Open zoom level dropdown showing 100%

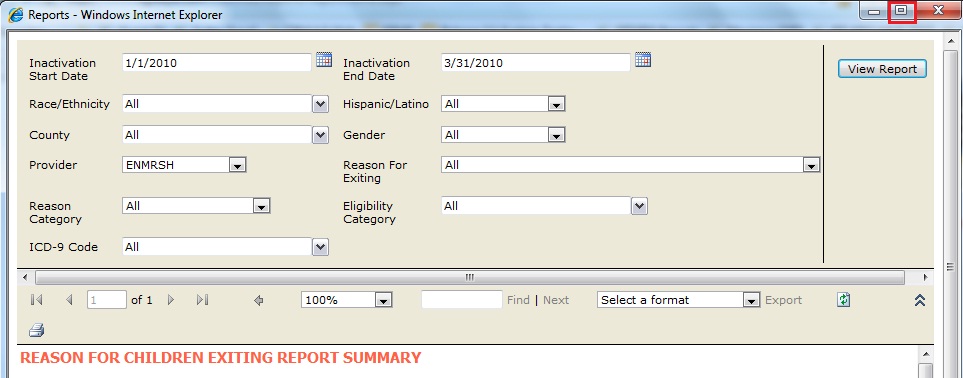384,300
